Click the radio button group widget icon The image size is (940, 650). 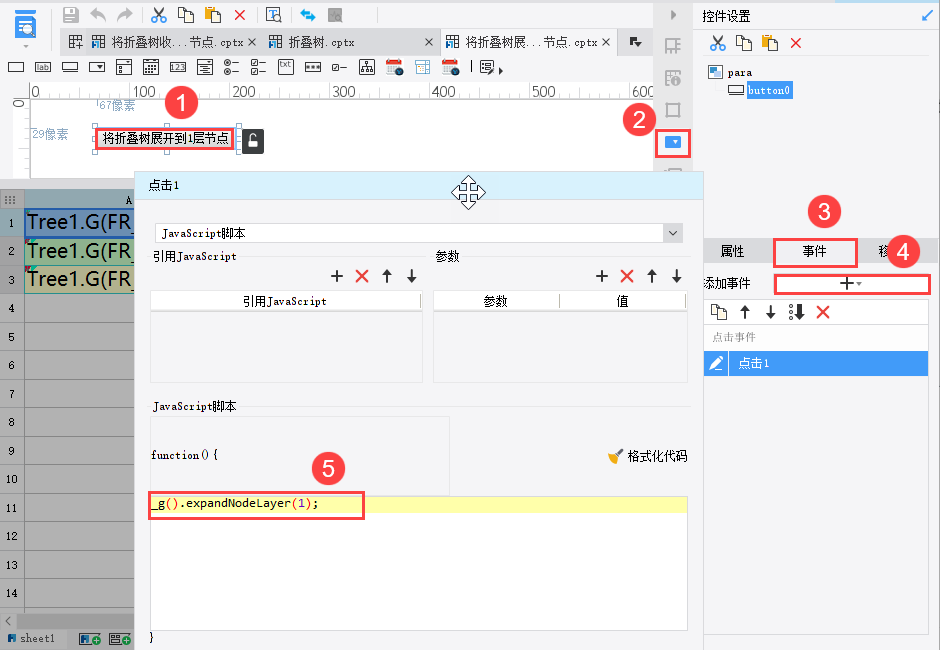(231, 67)
